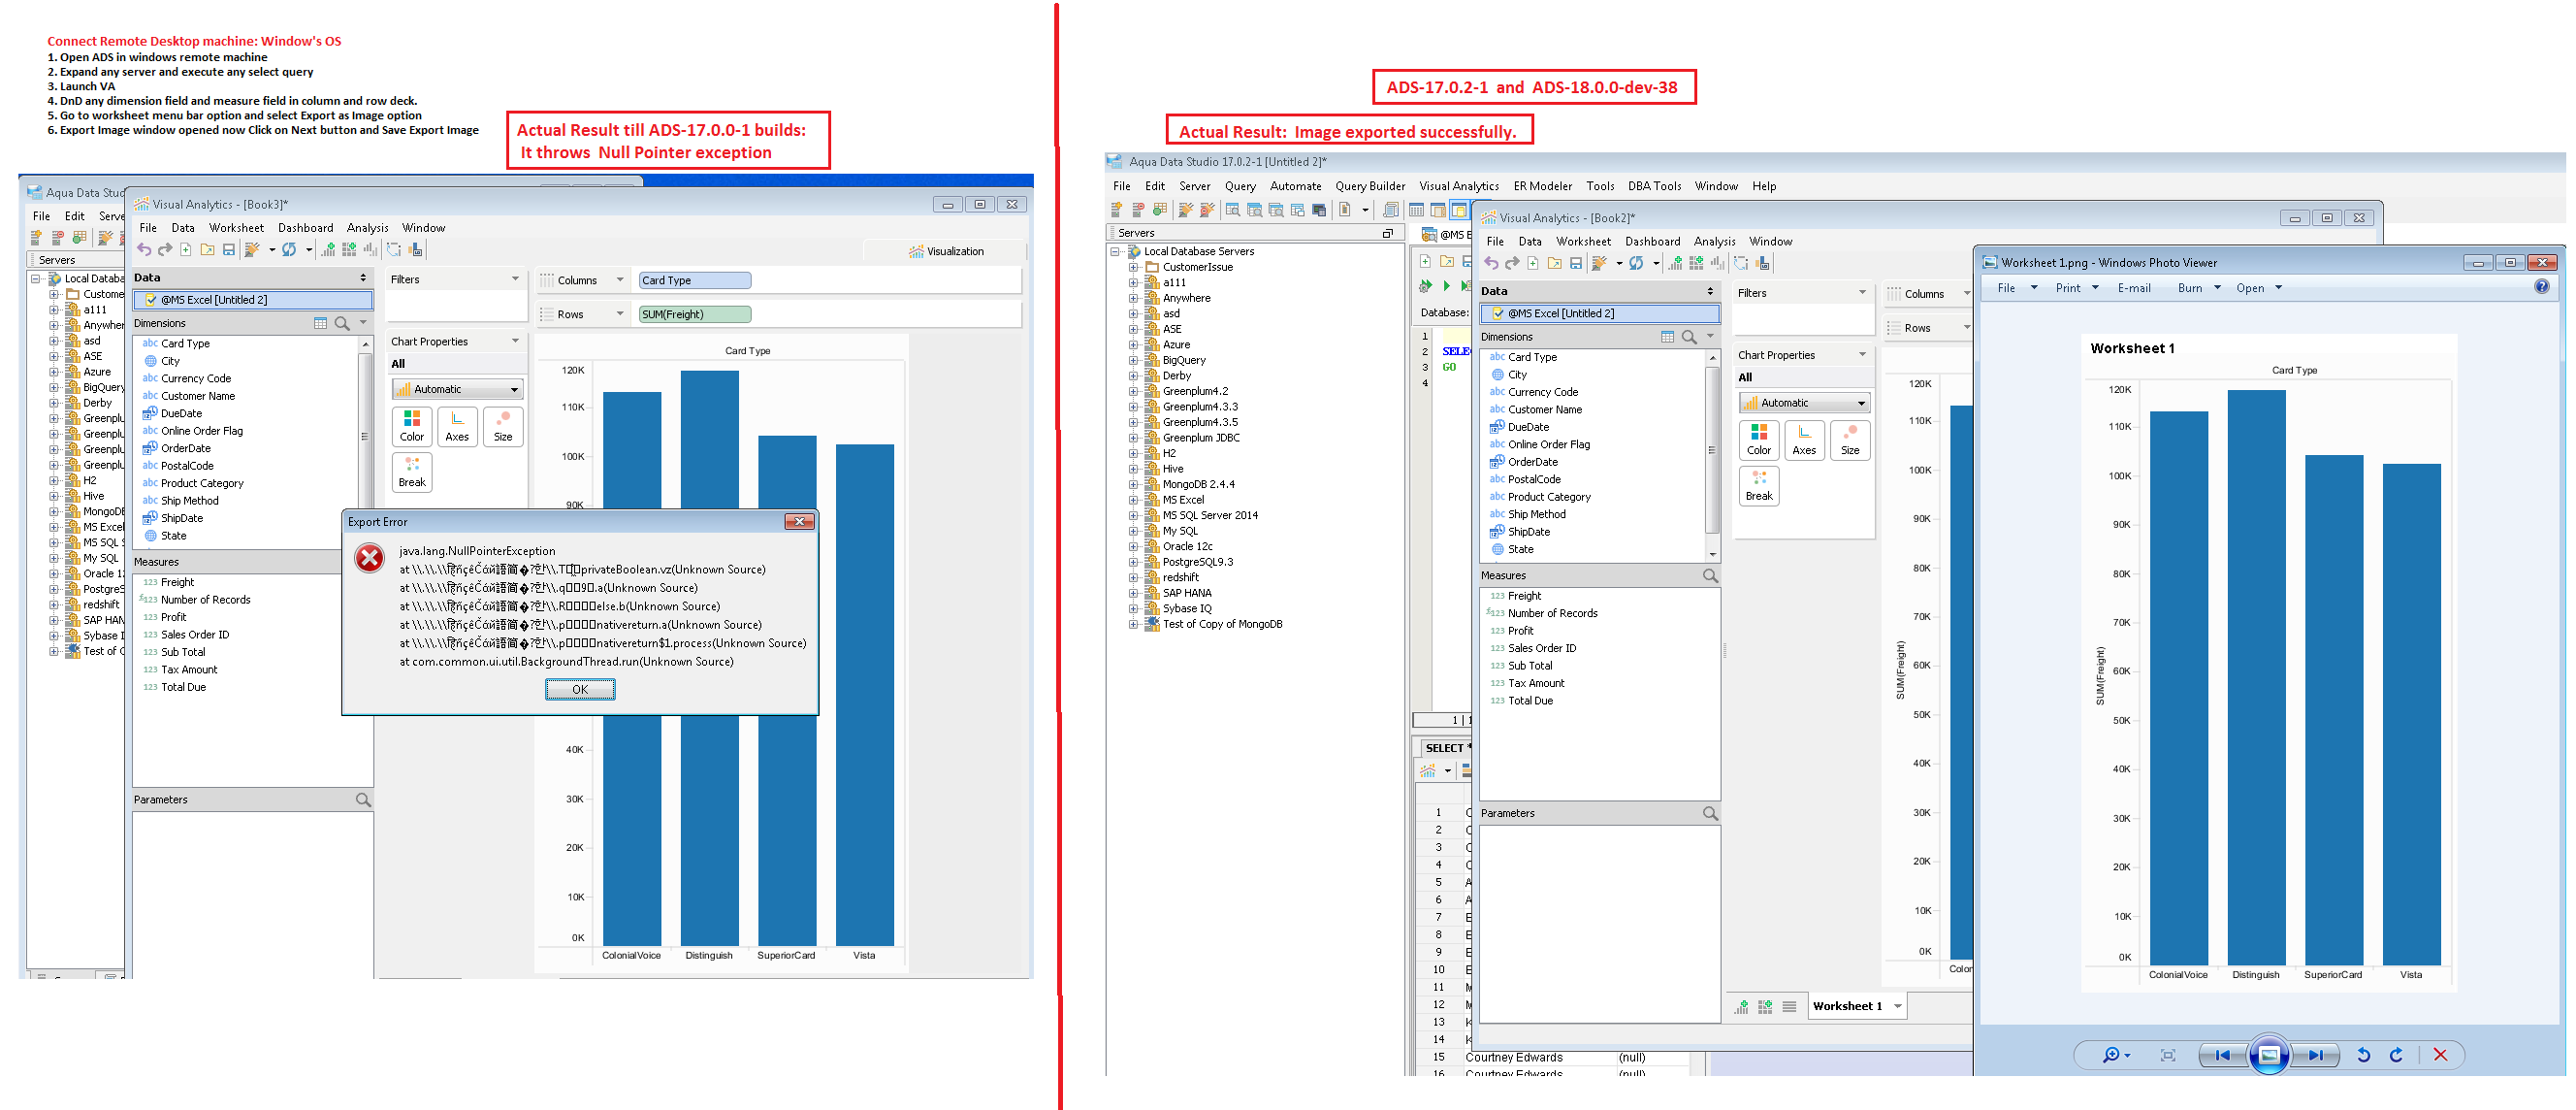The height and width of the screenshot is (1110, 2576).
Task: Open Photo Viewer help question mark icon
Action: click(2541, 287)
